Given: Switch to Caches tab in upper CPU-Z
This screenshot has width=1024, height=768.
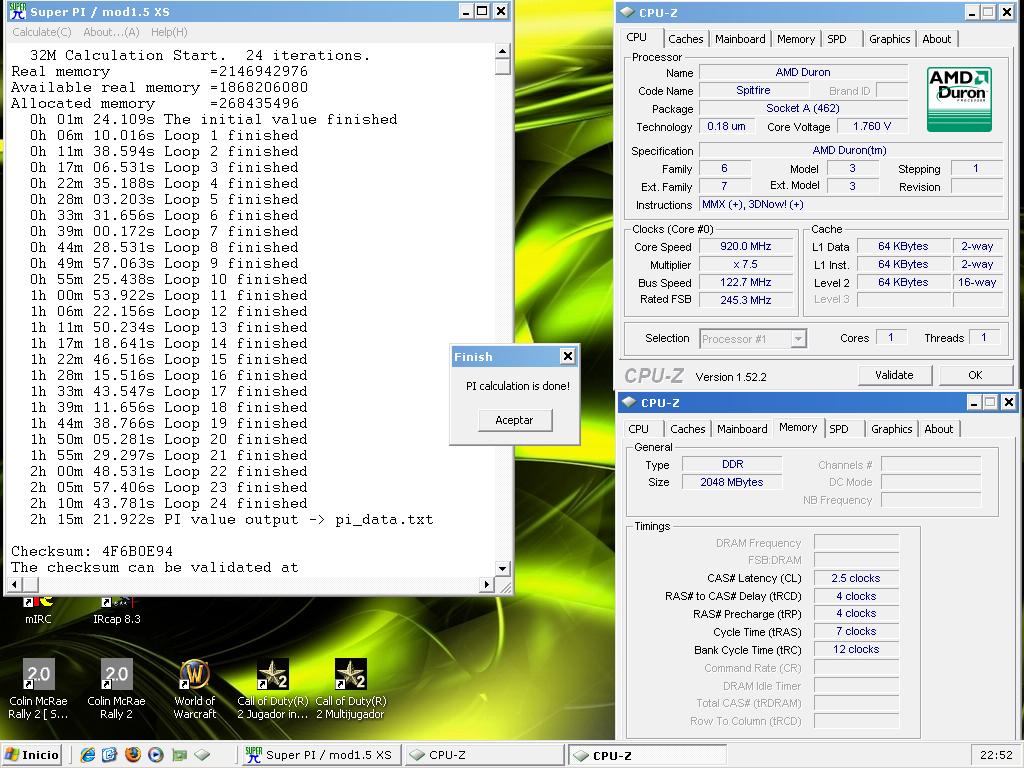Looking at the screenshot, I should tap(686, 39).
